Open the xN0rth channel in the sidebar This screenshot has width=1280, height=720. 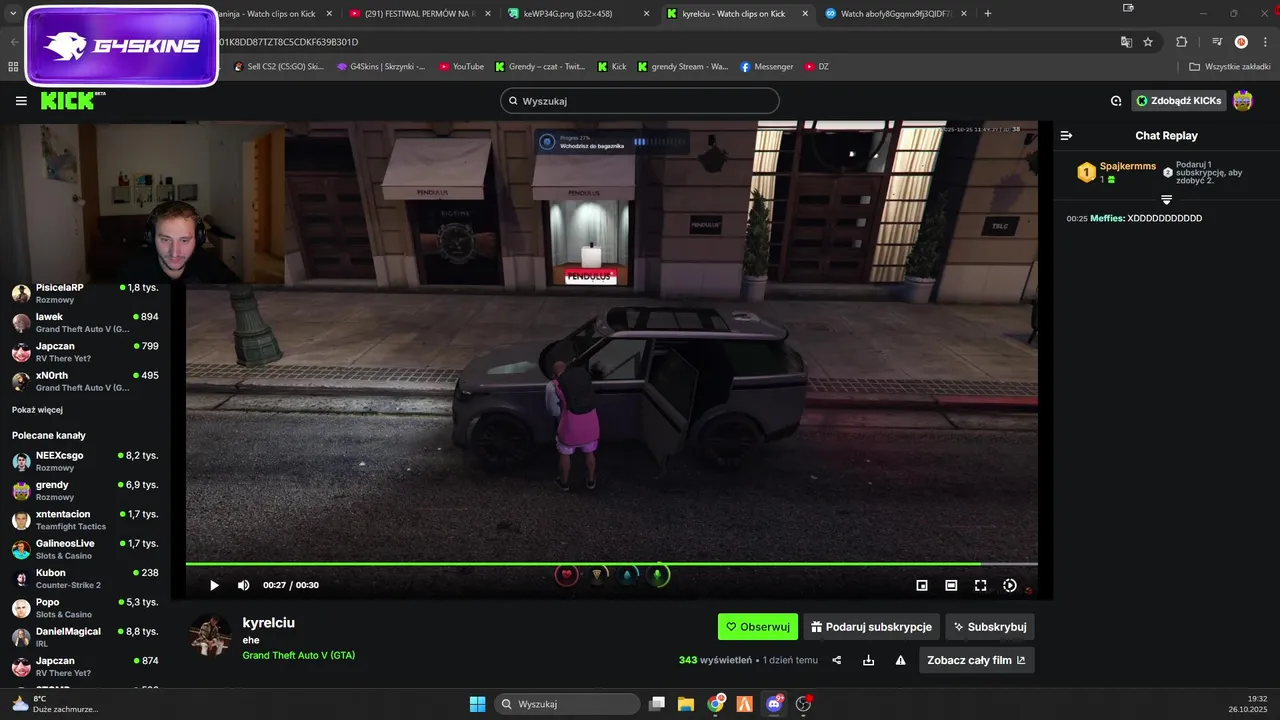pyautogui.click(x=85, y=381)
